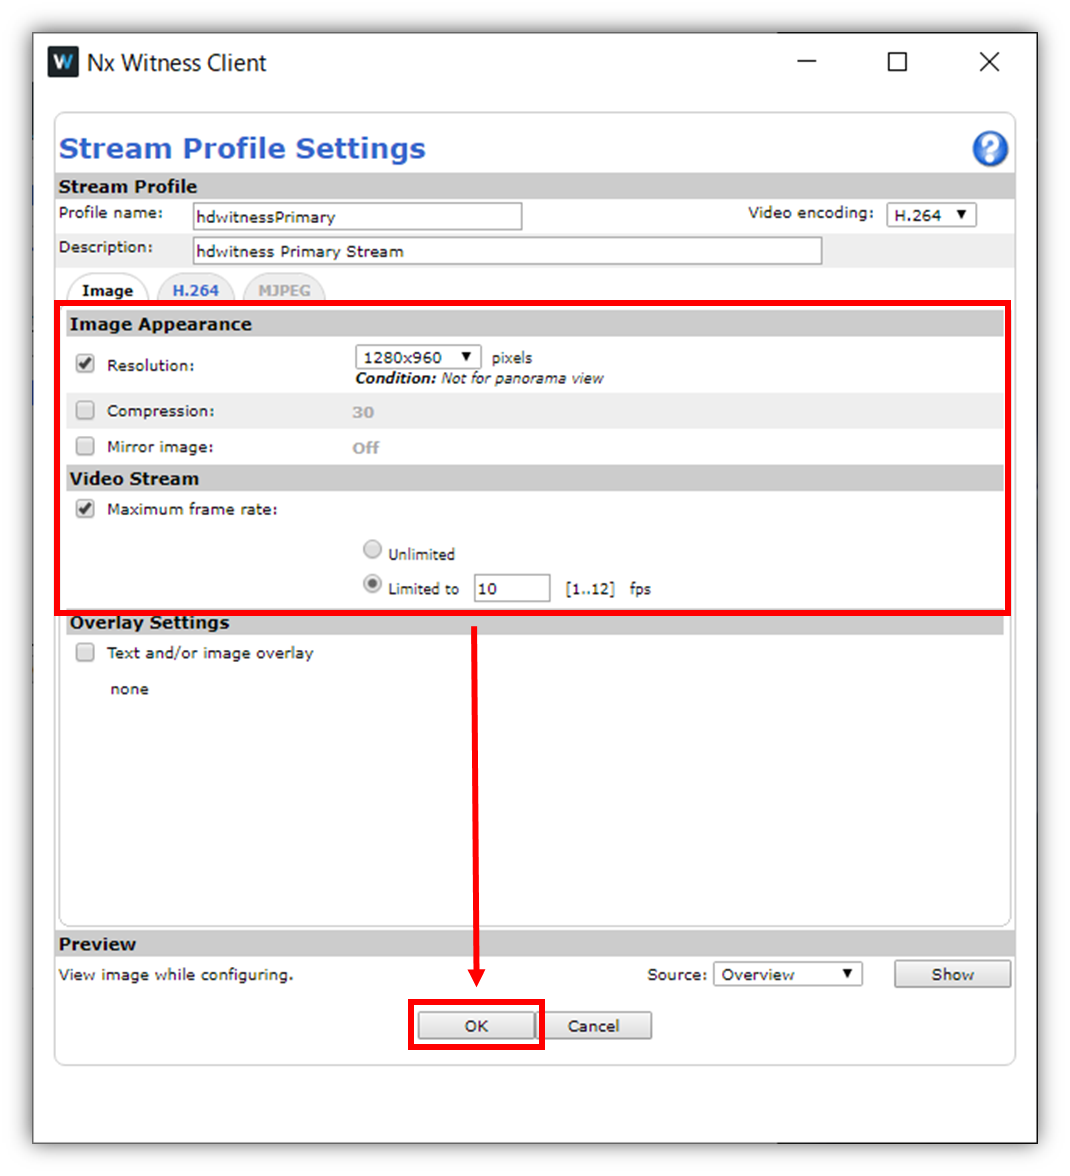Viewport: 1070px width, 1176px height.
Task: Open the blue help question mark icon
Action: click(990, 148)
